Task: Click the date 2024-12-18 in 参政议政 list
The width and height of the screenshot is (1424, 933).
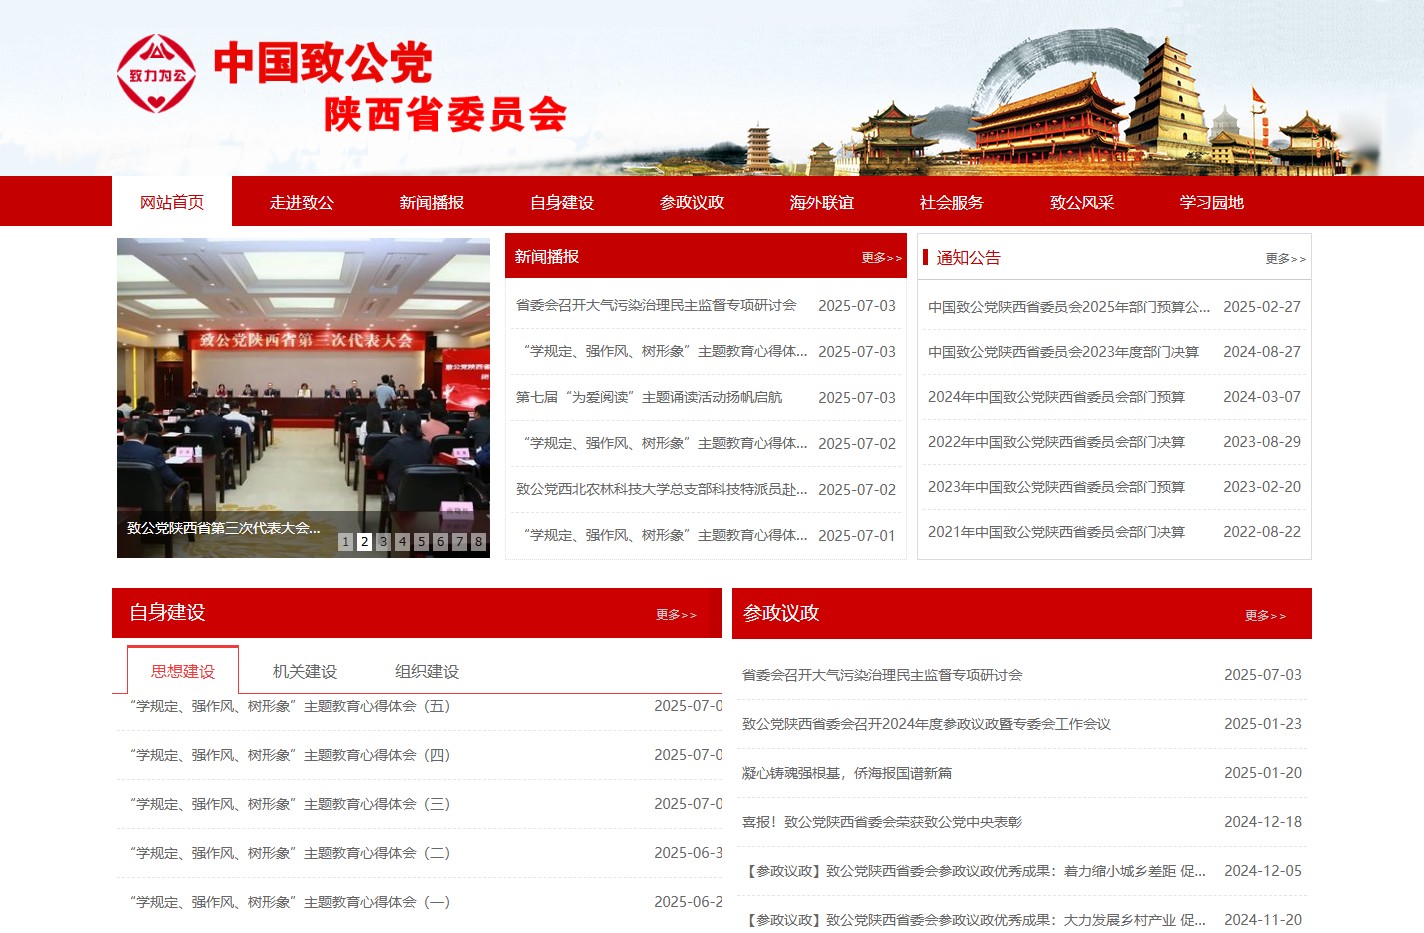Action: click(1263, 822)
